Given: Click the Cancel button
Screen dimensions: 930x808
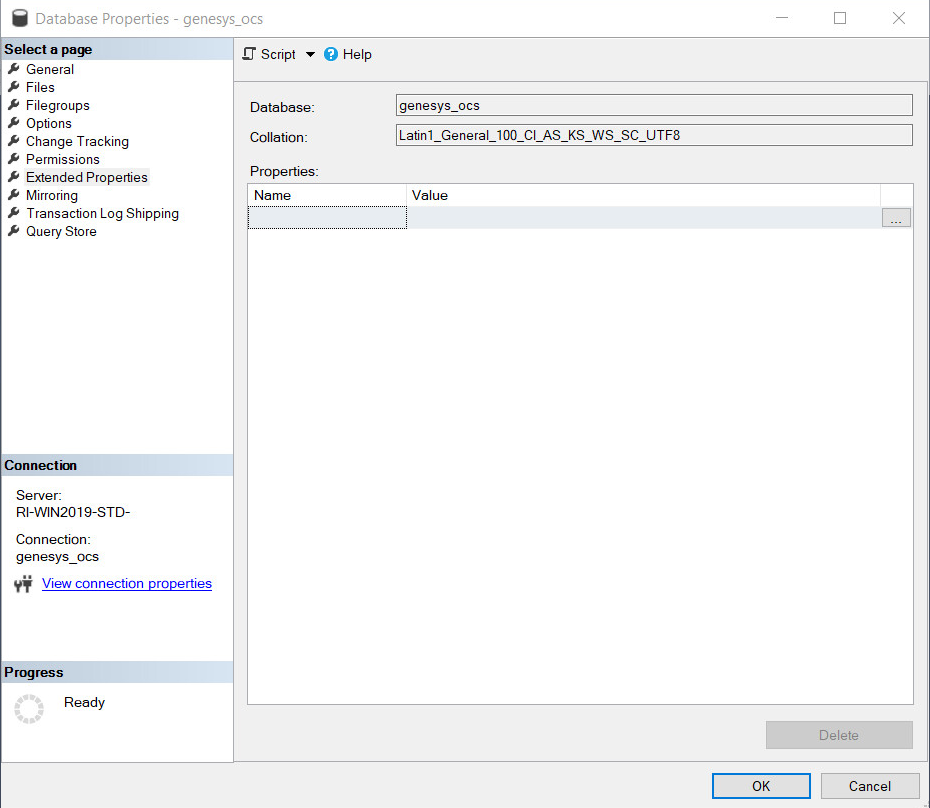Looking at the screenshot, I should pyautogui.click(x=869, y=786).
